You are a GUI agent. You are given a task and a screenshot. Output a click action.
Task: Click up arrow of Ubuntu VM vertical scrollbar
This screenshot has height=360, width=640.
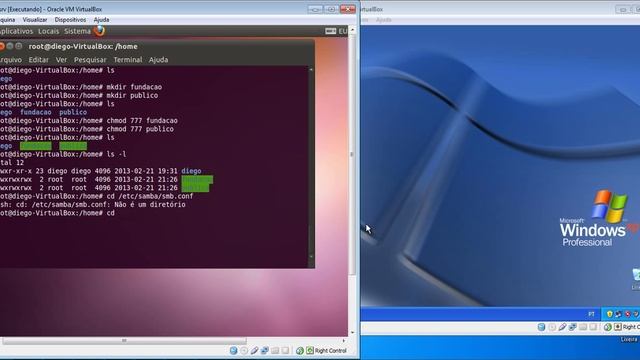[352, 30]
